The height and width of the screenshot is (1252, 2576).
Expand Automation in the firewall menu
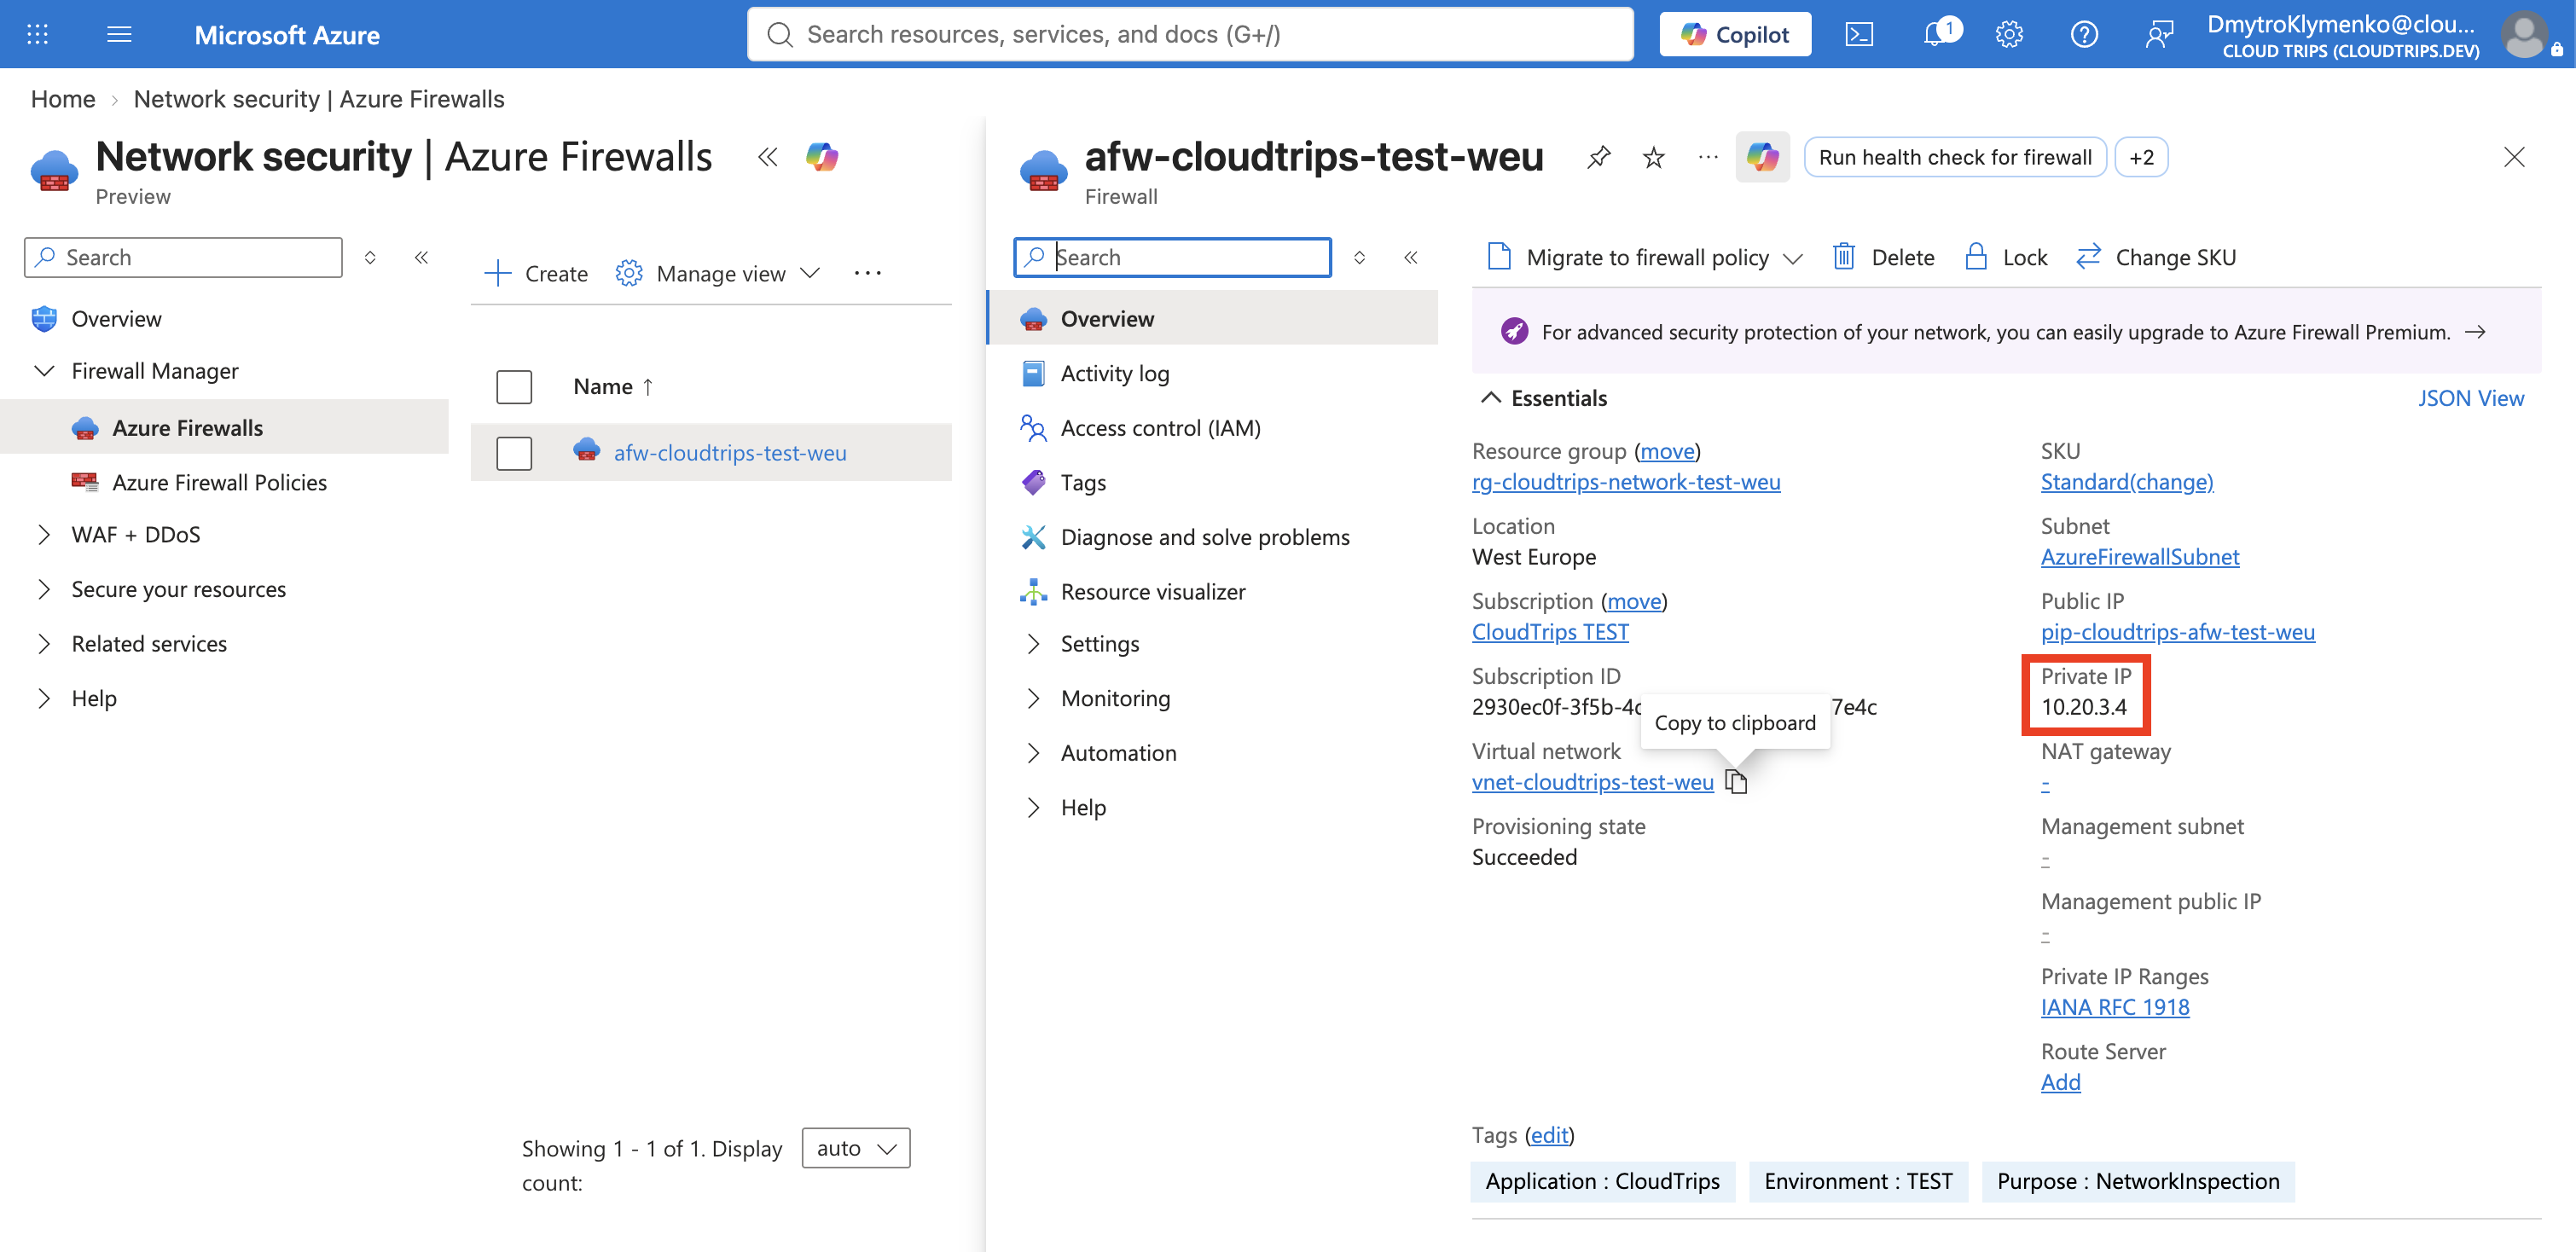pyautogui.click(x=1033, y=753)
